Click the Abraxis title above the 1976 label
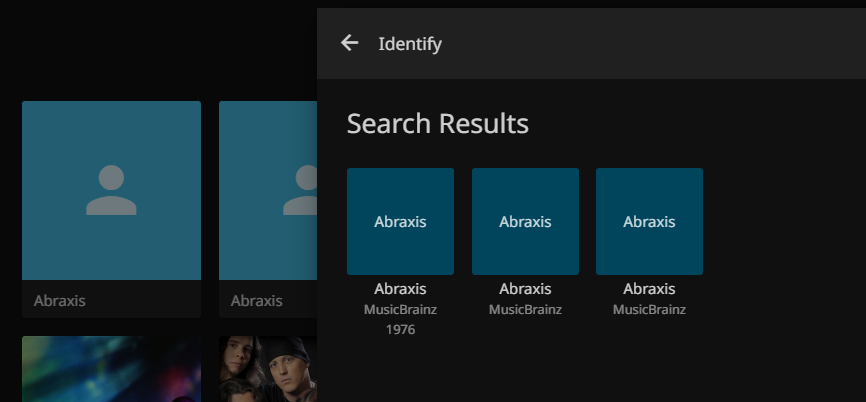This screenshot has height=402, width=866. tap(400, 289)
